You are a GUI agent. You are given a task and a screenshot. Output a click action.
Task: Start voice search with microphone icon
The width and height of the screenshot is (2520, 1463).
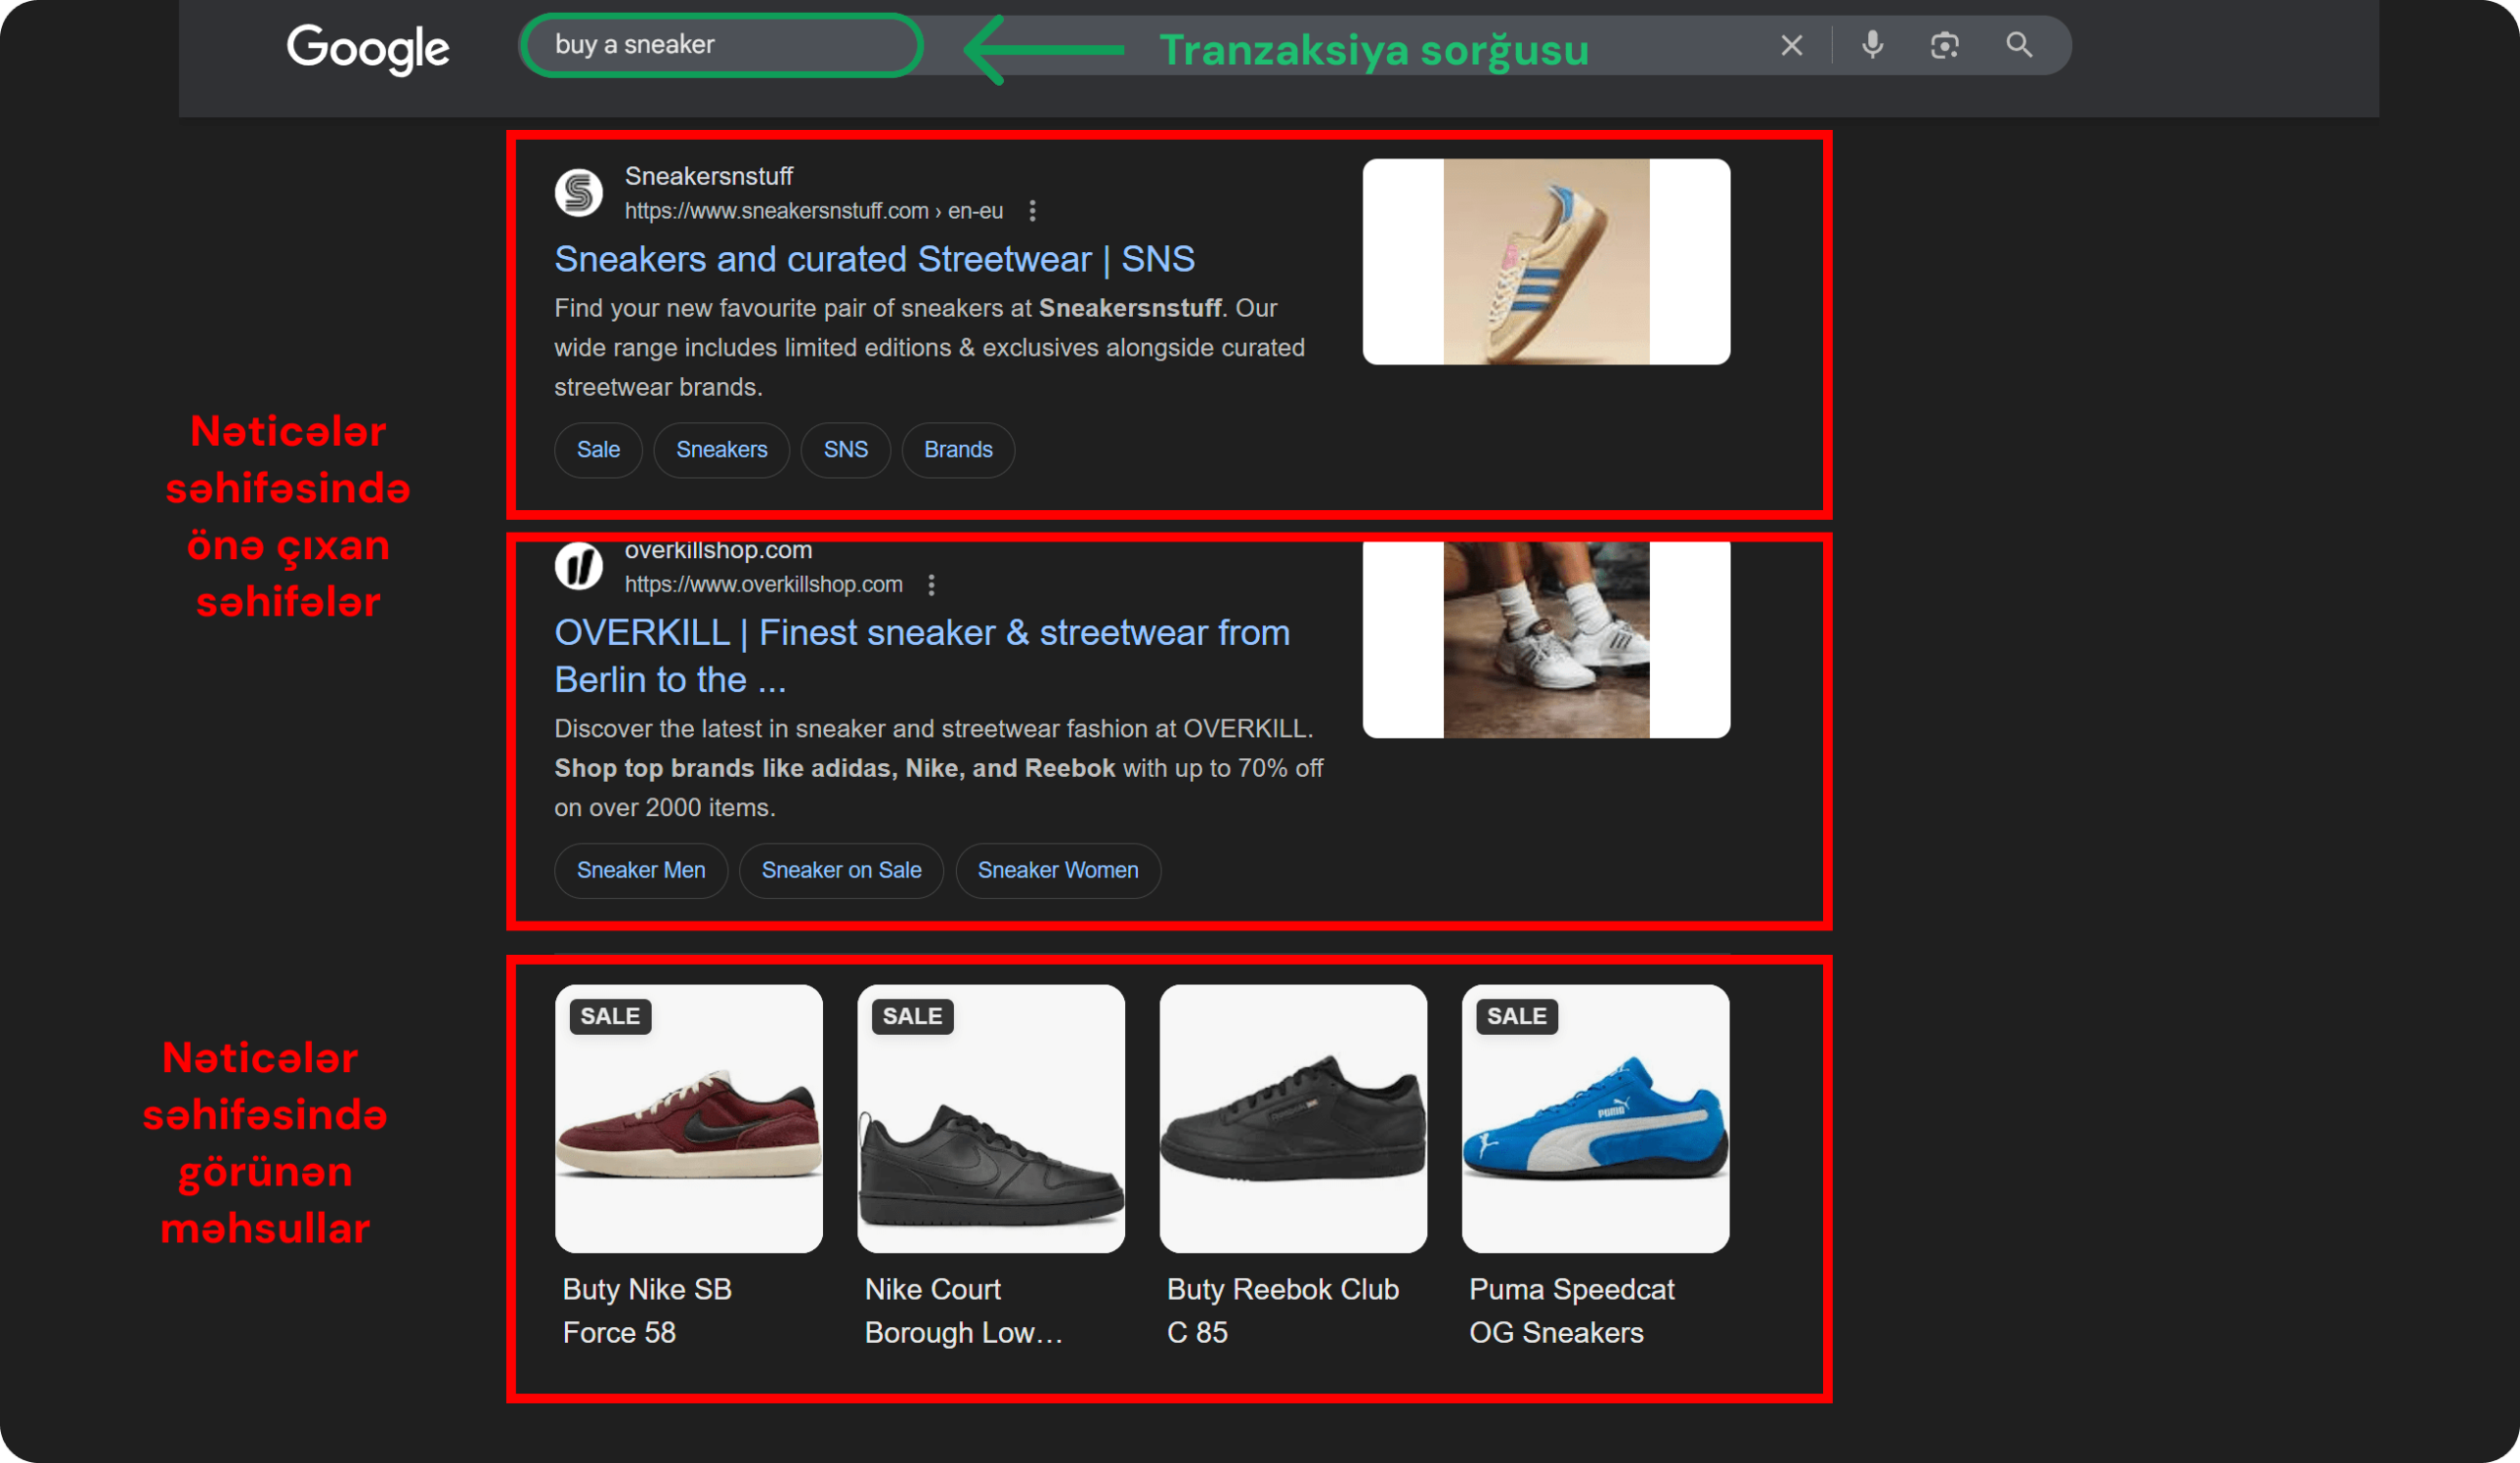[x=1872, y=45]
